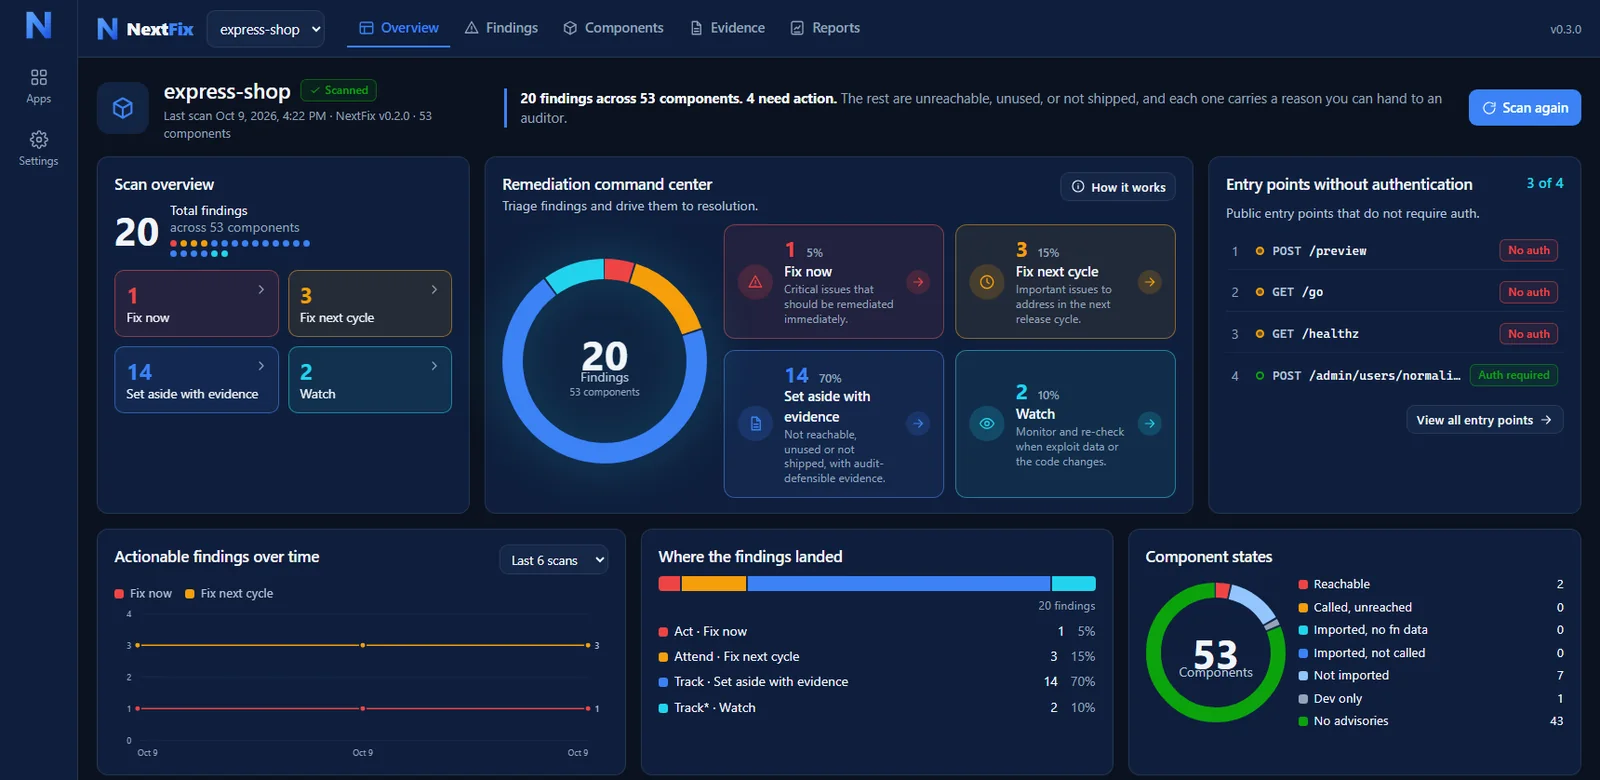Click the No advisories component state row
Viewport: 1600px width, 780px height.
pyautogui.click(x=1431, y=721)
